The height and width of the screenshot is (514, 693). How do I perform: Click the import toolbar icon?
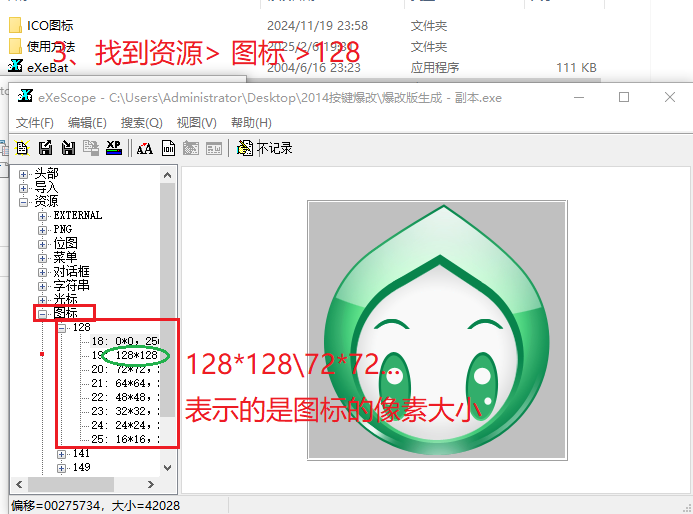(x=68, y=148)
